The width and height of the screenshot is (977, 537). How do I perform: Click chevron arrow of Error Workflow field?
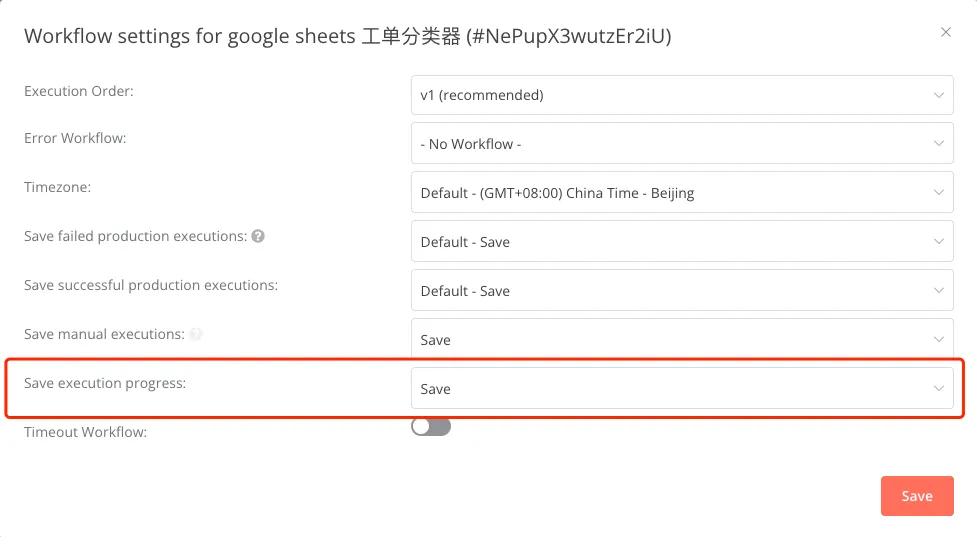coord(938,144)
